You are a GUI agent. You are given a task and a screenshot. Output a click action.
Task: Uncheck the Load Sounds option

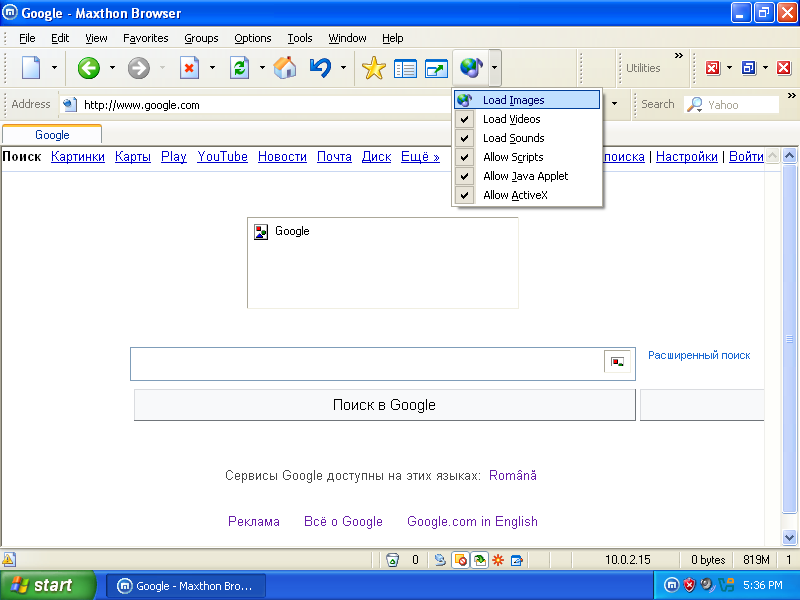527,138
